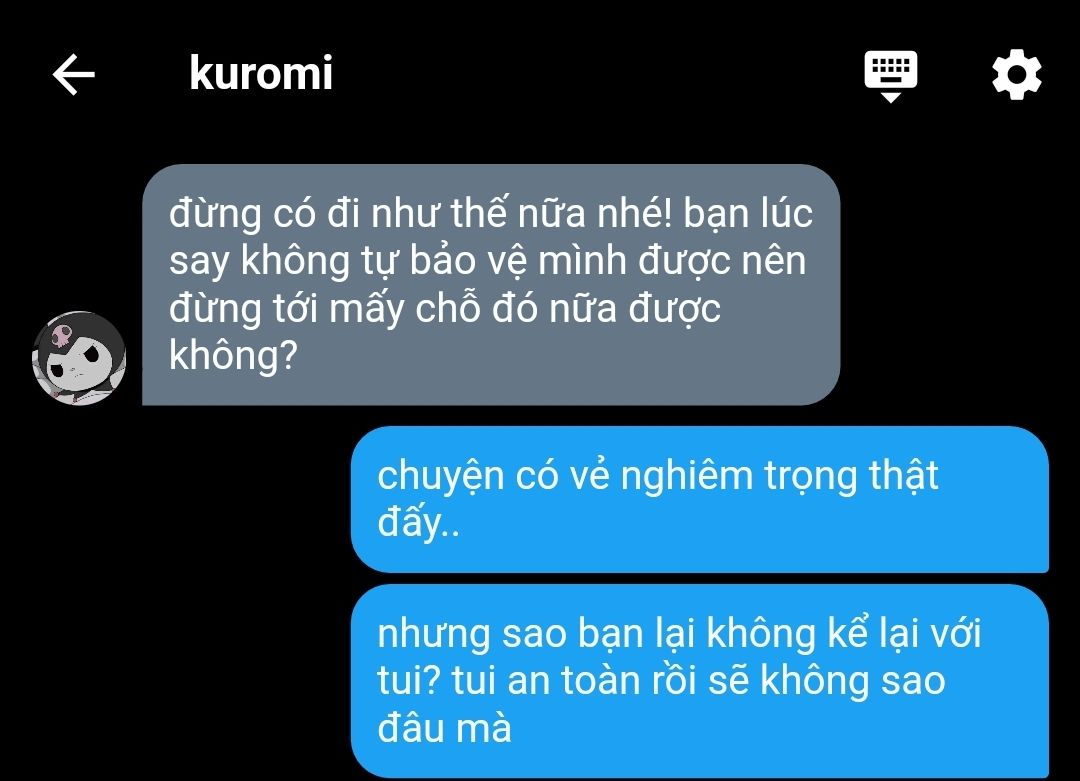This screenshot has width=1080, height=781.
Task: Click "đừng tới mấy chỗ đó" line
Action: 353,309
